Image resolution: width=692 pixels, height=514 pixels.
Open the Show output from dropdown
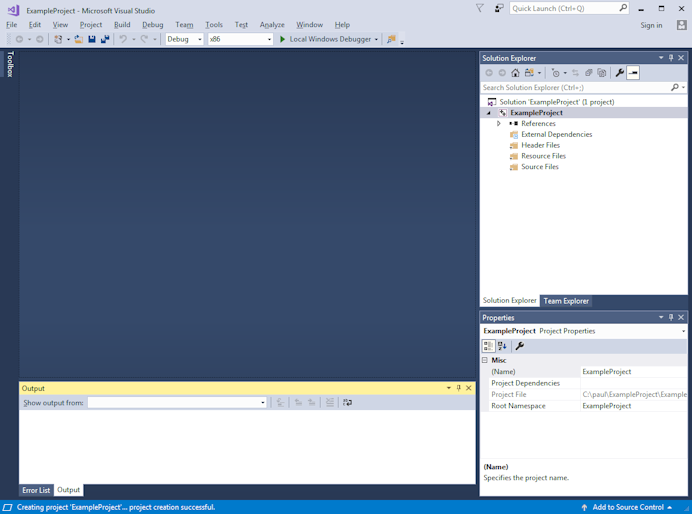coord(263,402)
